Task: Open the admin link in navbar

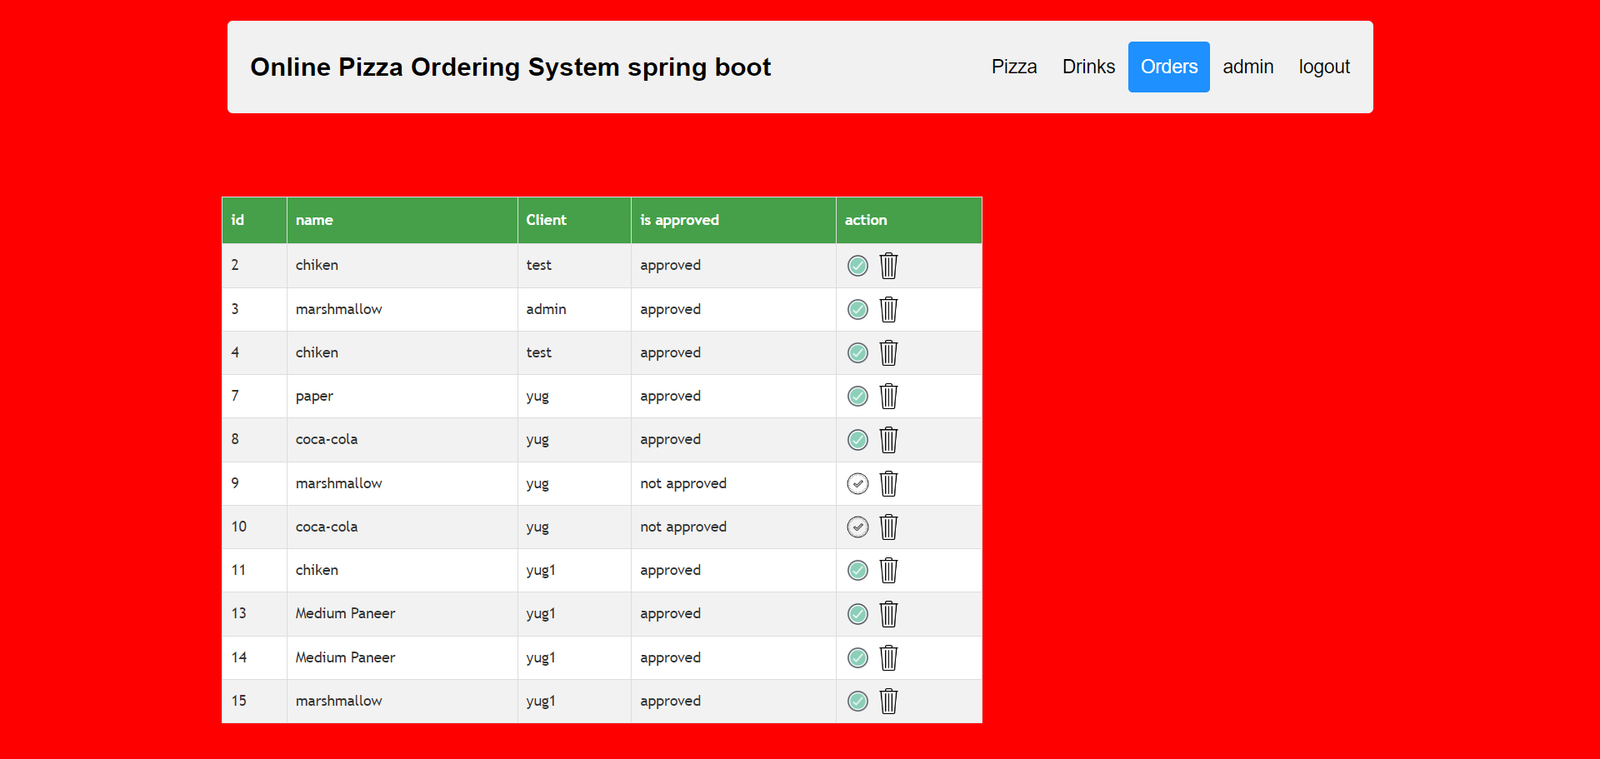Action: click(1247, 67)
